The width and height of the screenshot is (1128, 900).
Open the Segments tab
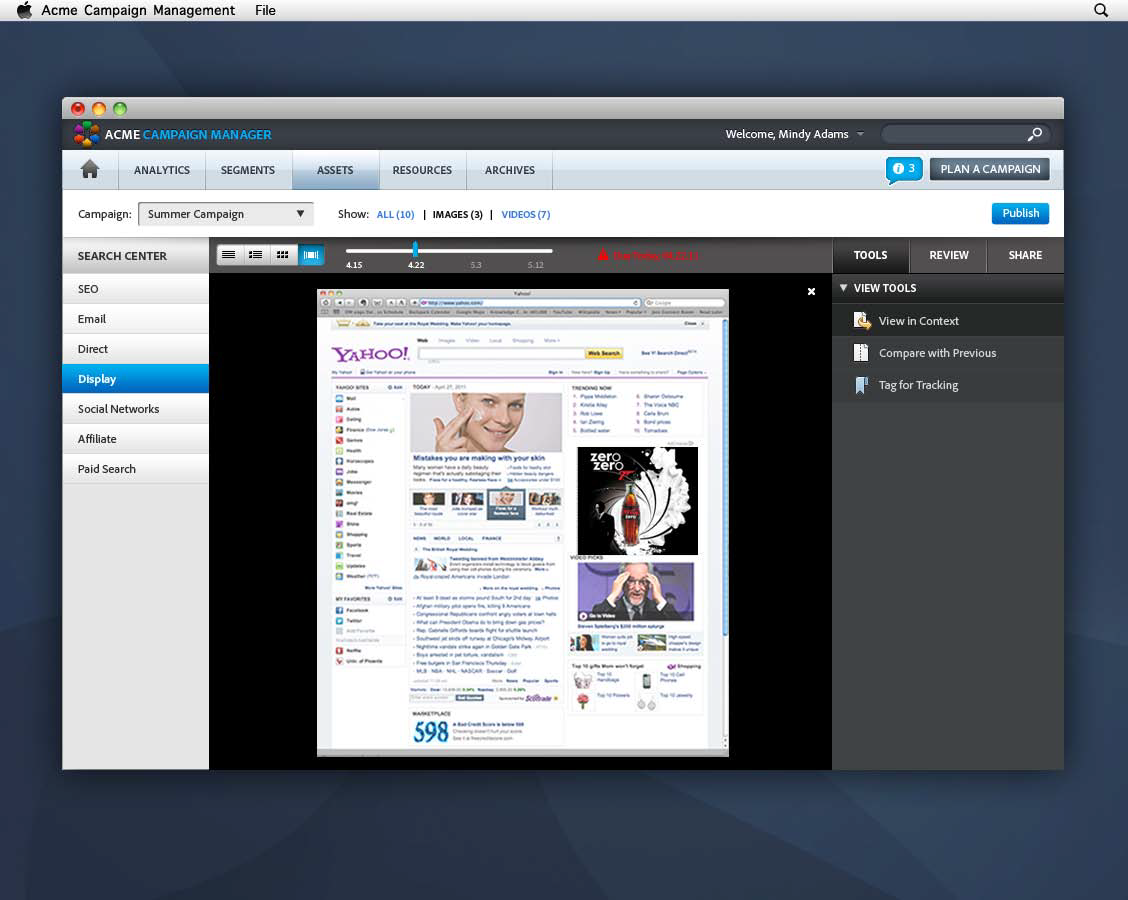(x=247, y=170)
